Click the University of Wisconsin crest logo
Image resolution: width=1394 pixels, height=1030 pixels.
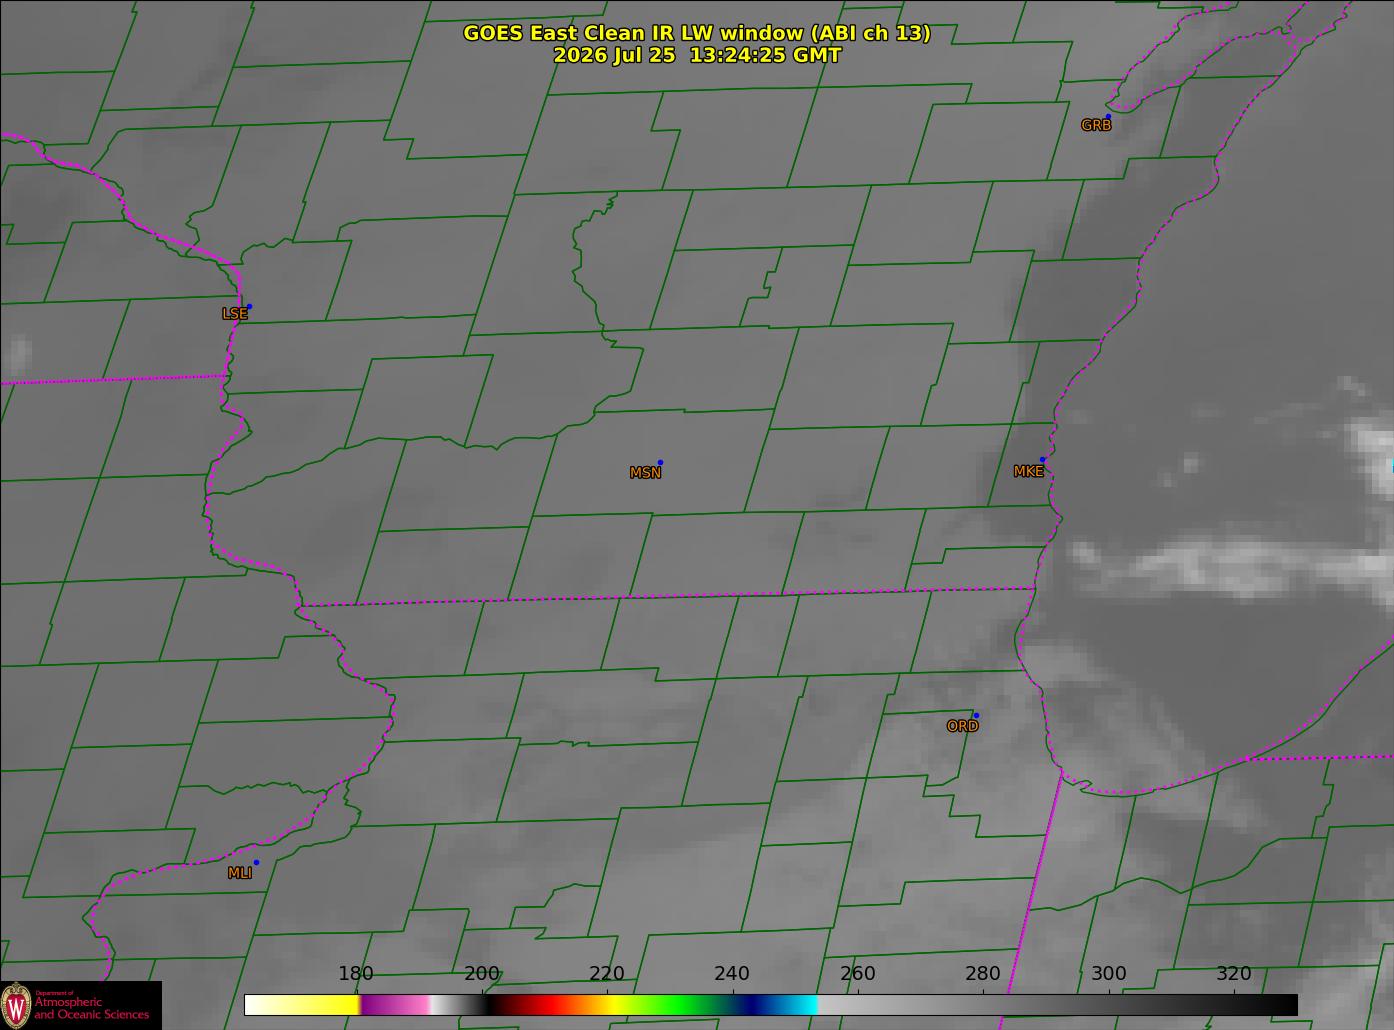click(x=16, y=1005)
